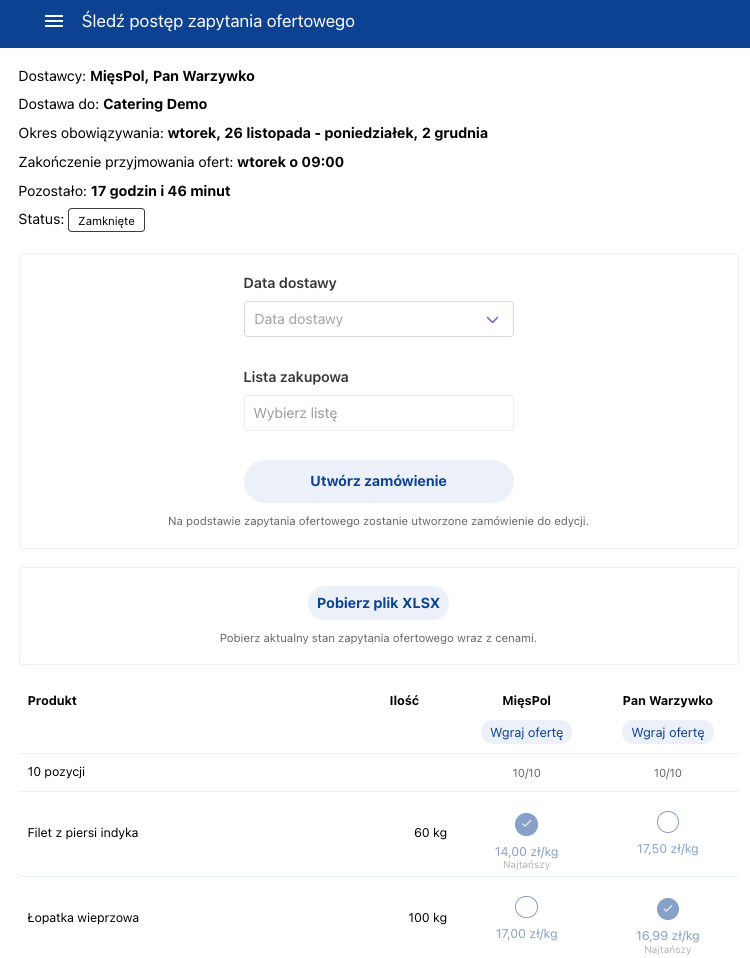Open the hamburger menu icon

[x=54, y=21]
